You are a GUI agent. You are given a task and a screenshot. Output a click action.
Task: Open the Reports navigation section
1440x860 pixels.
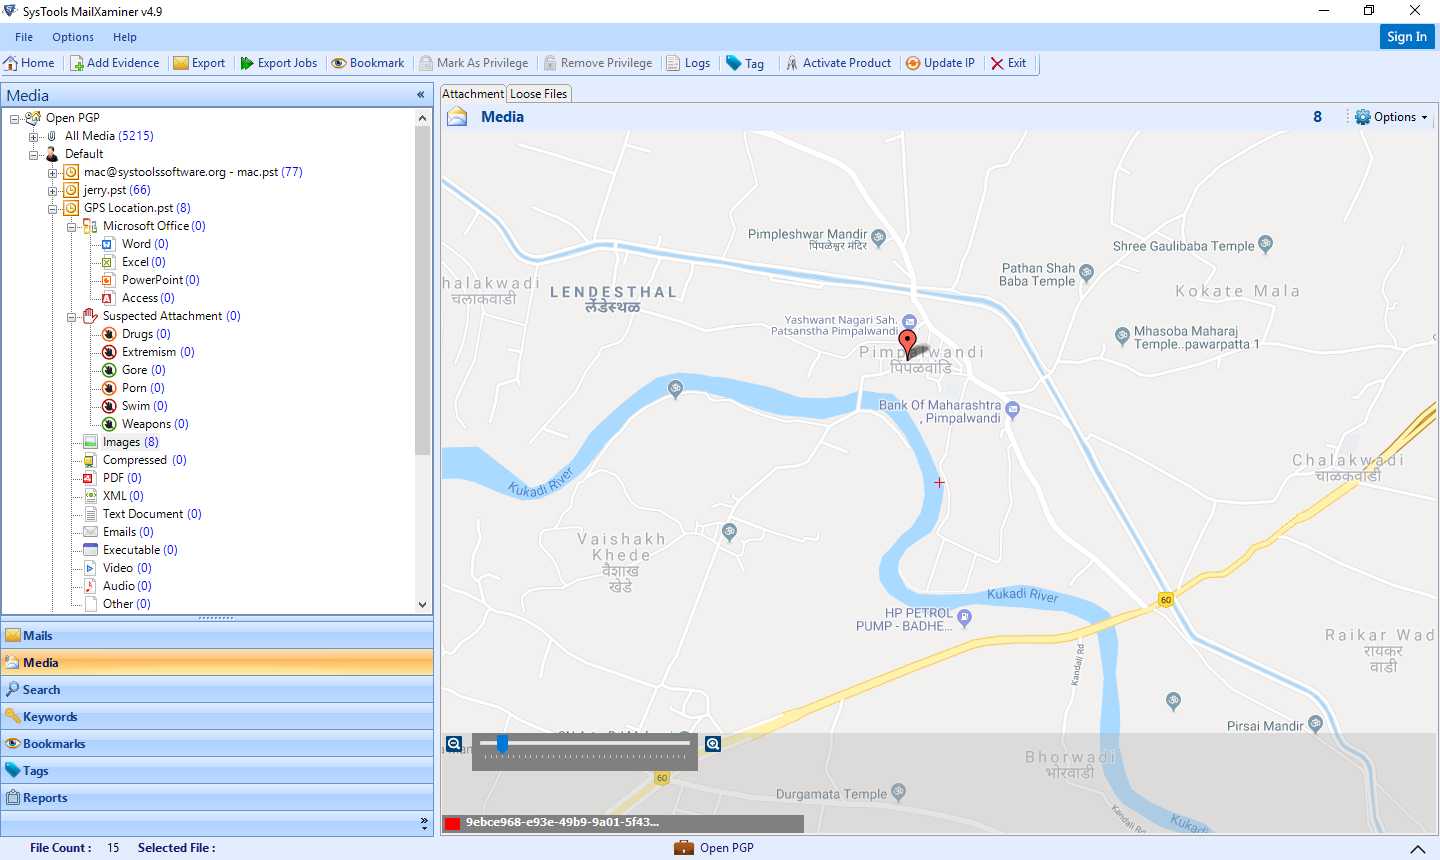pos(217,798)
